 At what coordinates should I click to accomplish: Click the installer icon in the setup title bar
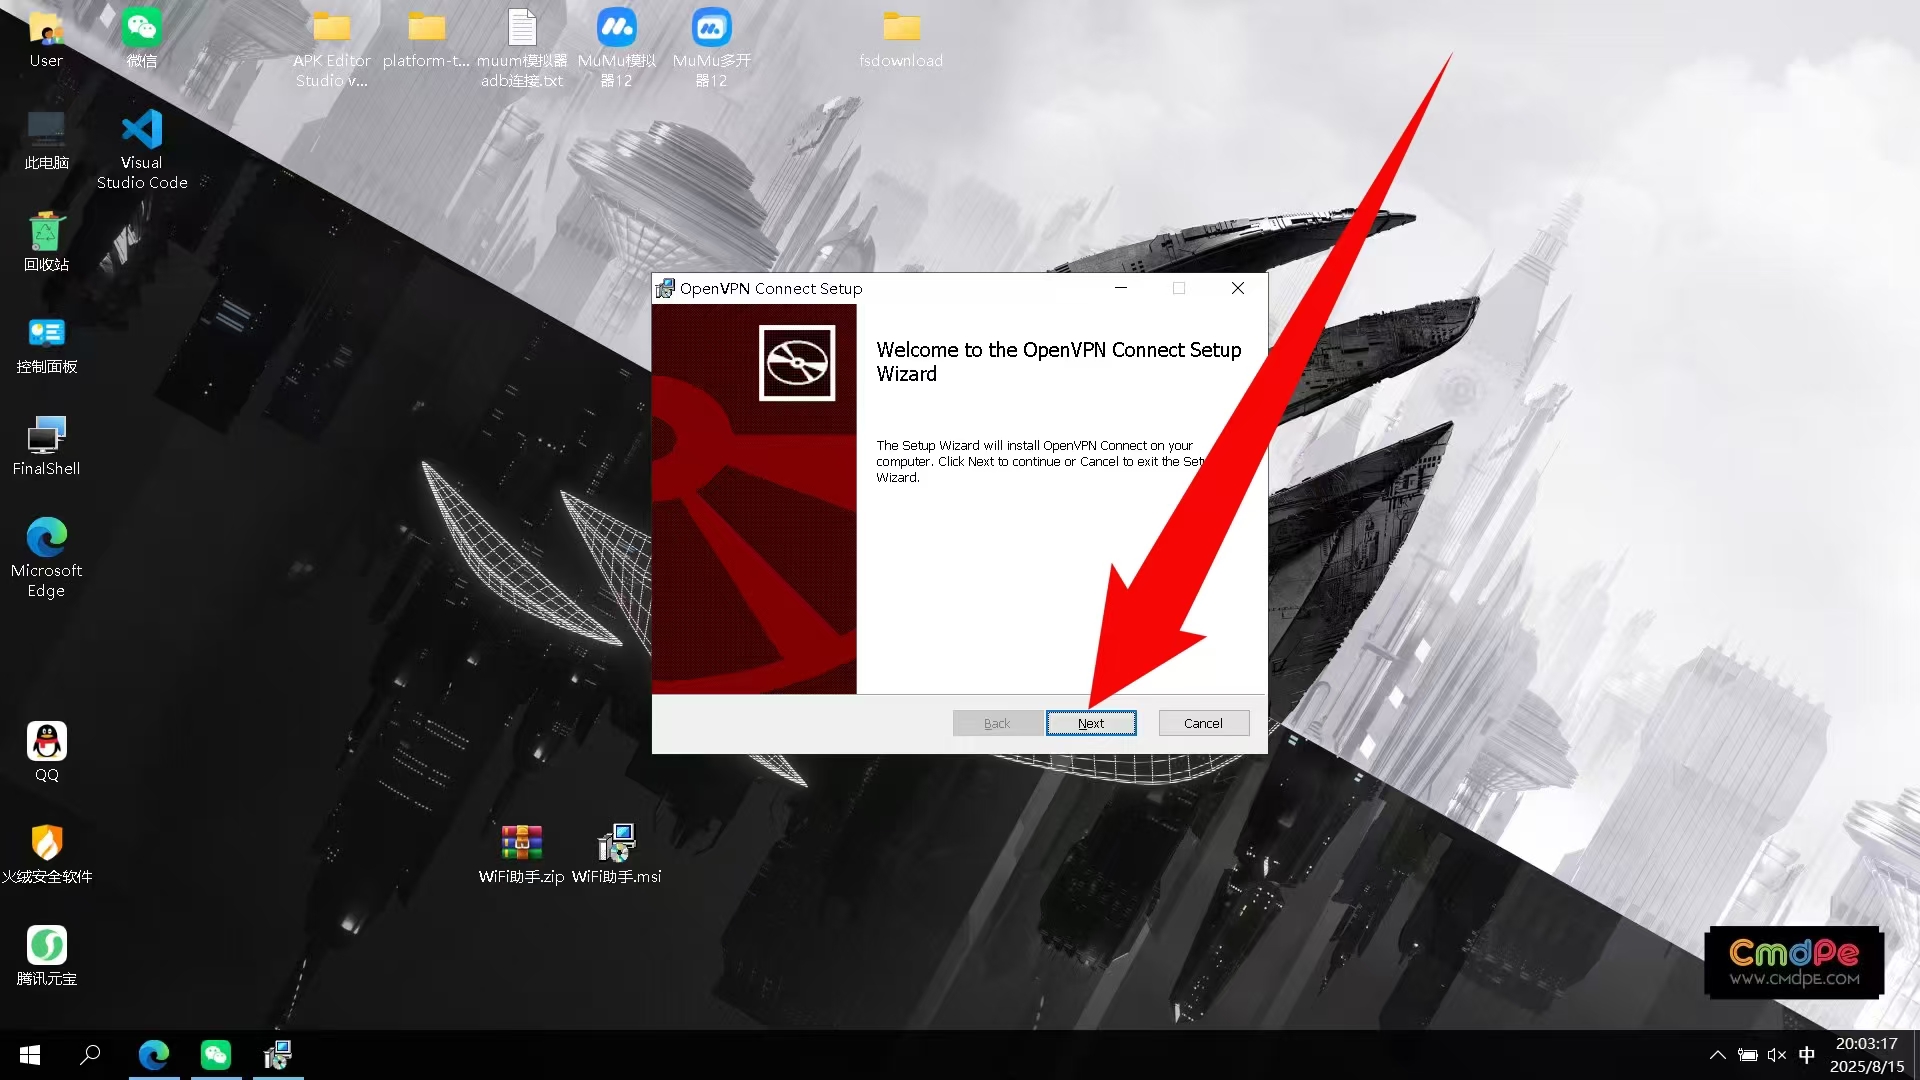click(x=665, y=289)
